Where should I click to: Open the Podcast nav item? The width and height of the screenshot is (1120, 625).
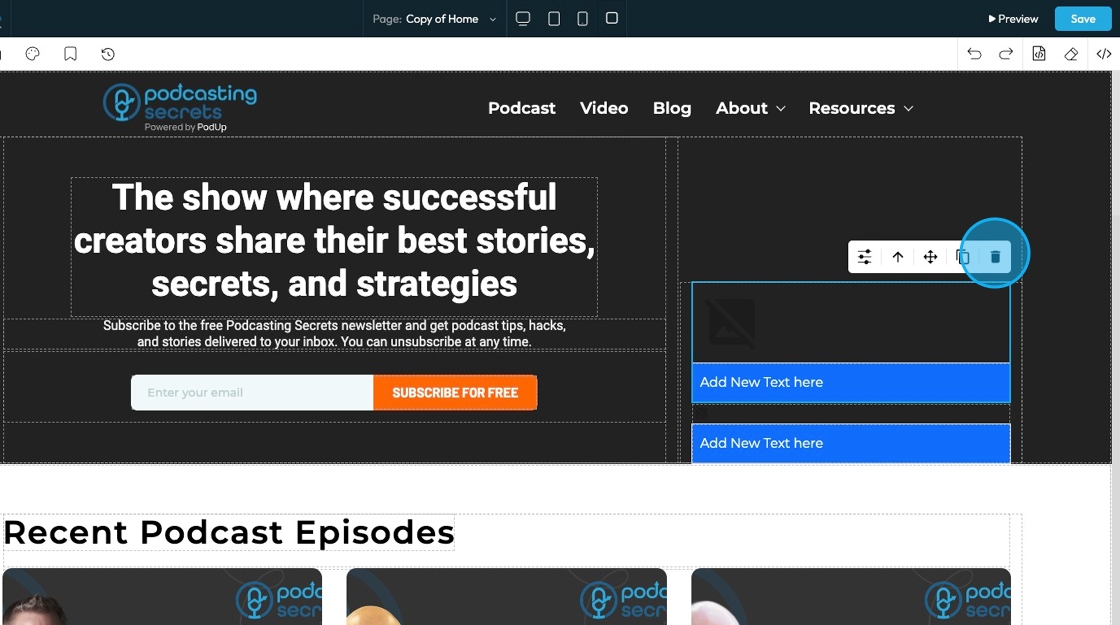521,109
